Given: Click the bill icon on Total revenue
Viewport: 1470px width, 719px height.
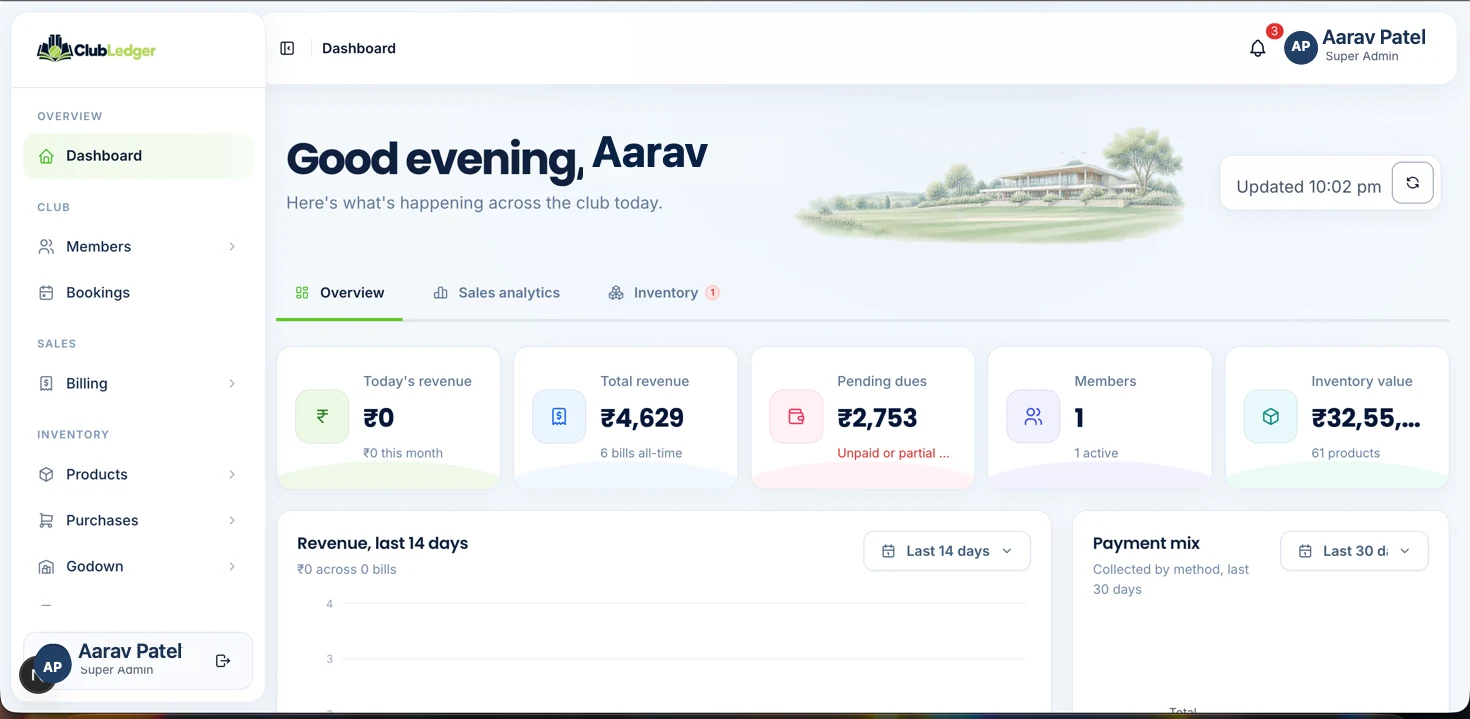Looking at the screenshot, I should (559, 417).
